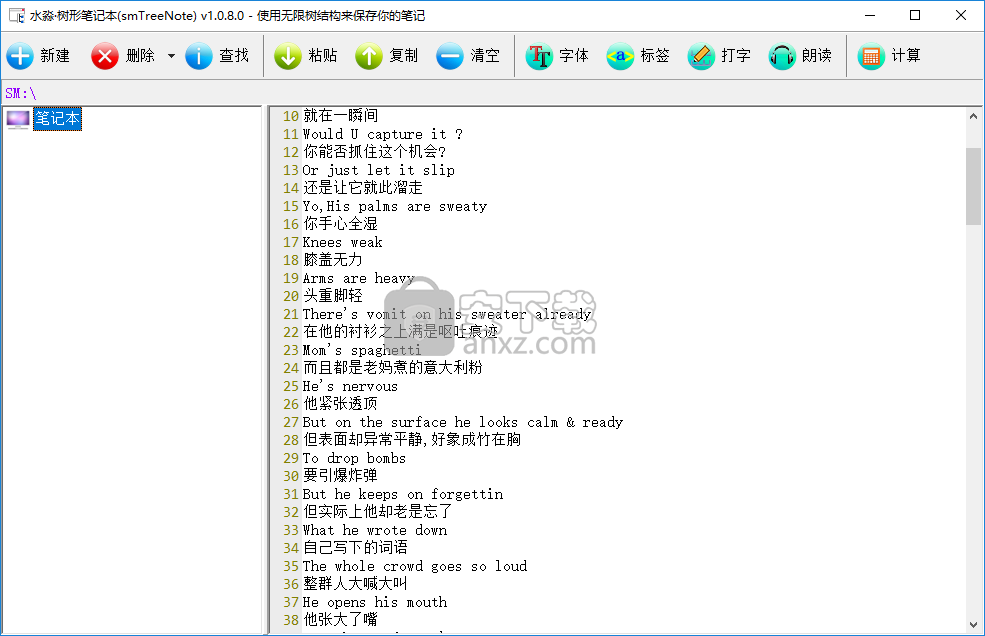985x636 pixels.
Task: Click line 'He opens his mouth'
Action: (x=375, y=602)
